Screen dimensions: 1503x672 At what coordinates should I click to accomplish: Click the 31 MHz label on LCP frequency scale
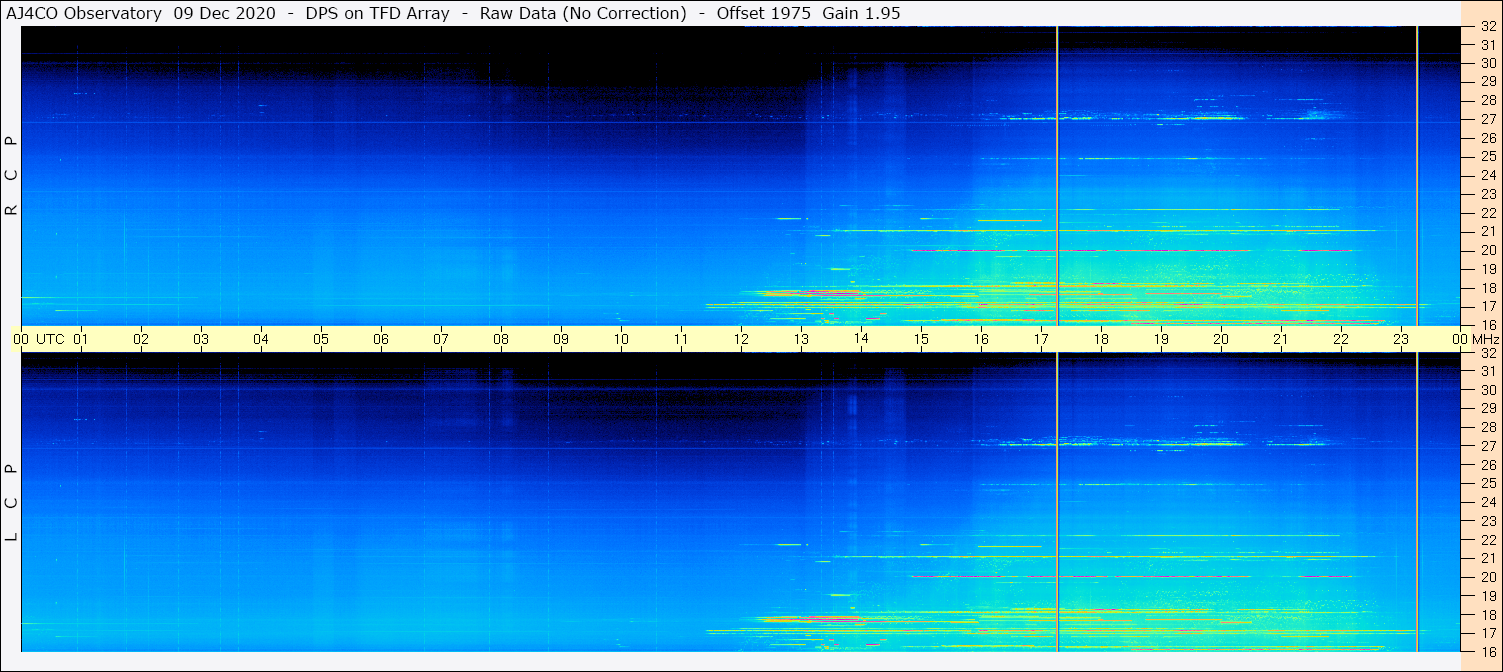(x=1487, y=371)
